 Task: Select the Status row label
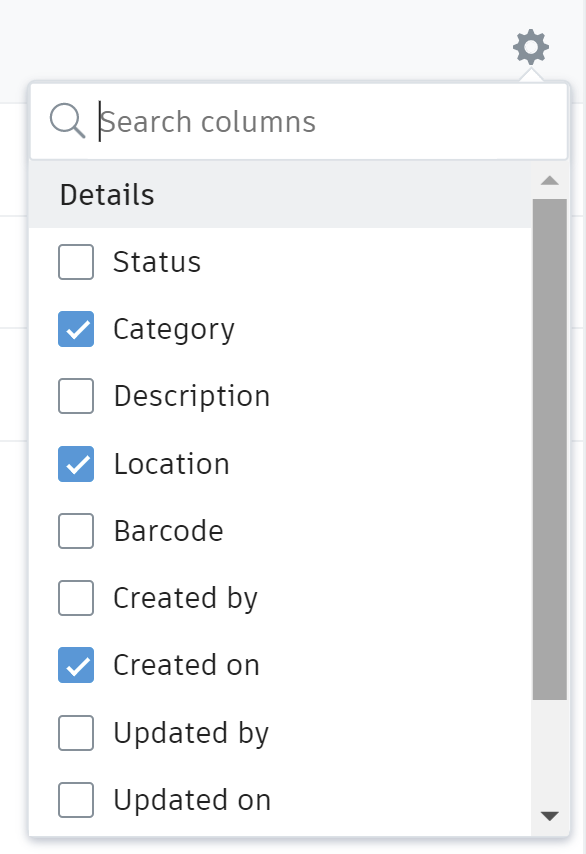pos(155,262)
